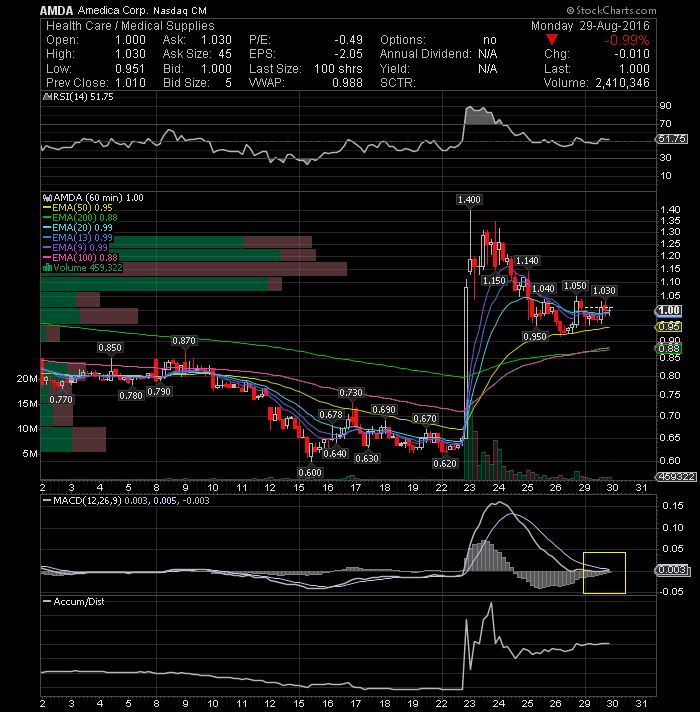Viewport: 700px width, 712px height.
Task: Click the Monday 29-Aug-2016 date
Action: pos(590,26)
